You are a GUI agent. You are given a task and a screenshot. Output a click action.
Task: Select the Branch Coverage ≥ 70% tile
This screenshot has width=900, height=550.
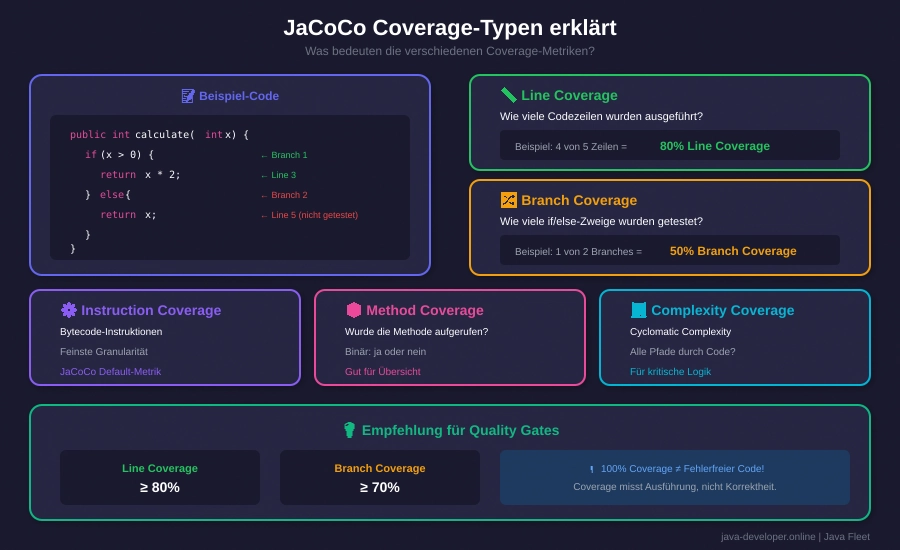380,478
